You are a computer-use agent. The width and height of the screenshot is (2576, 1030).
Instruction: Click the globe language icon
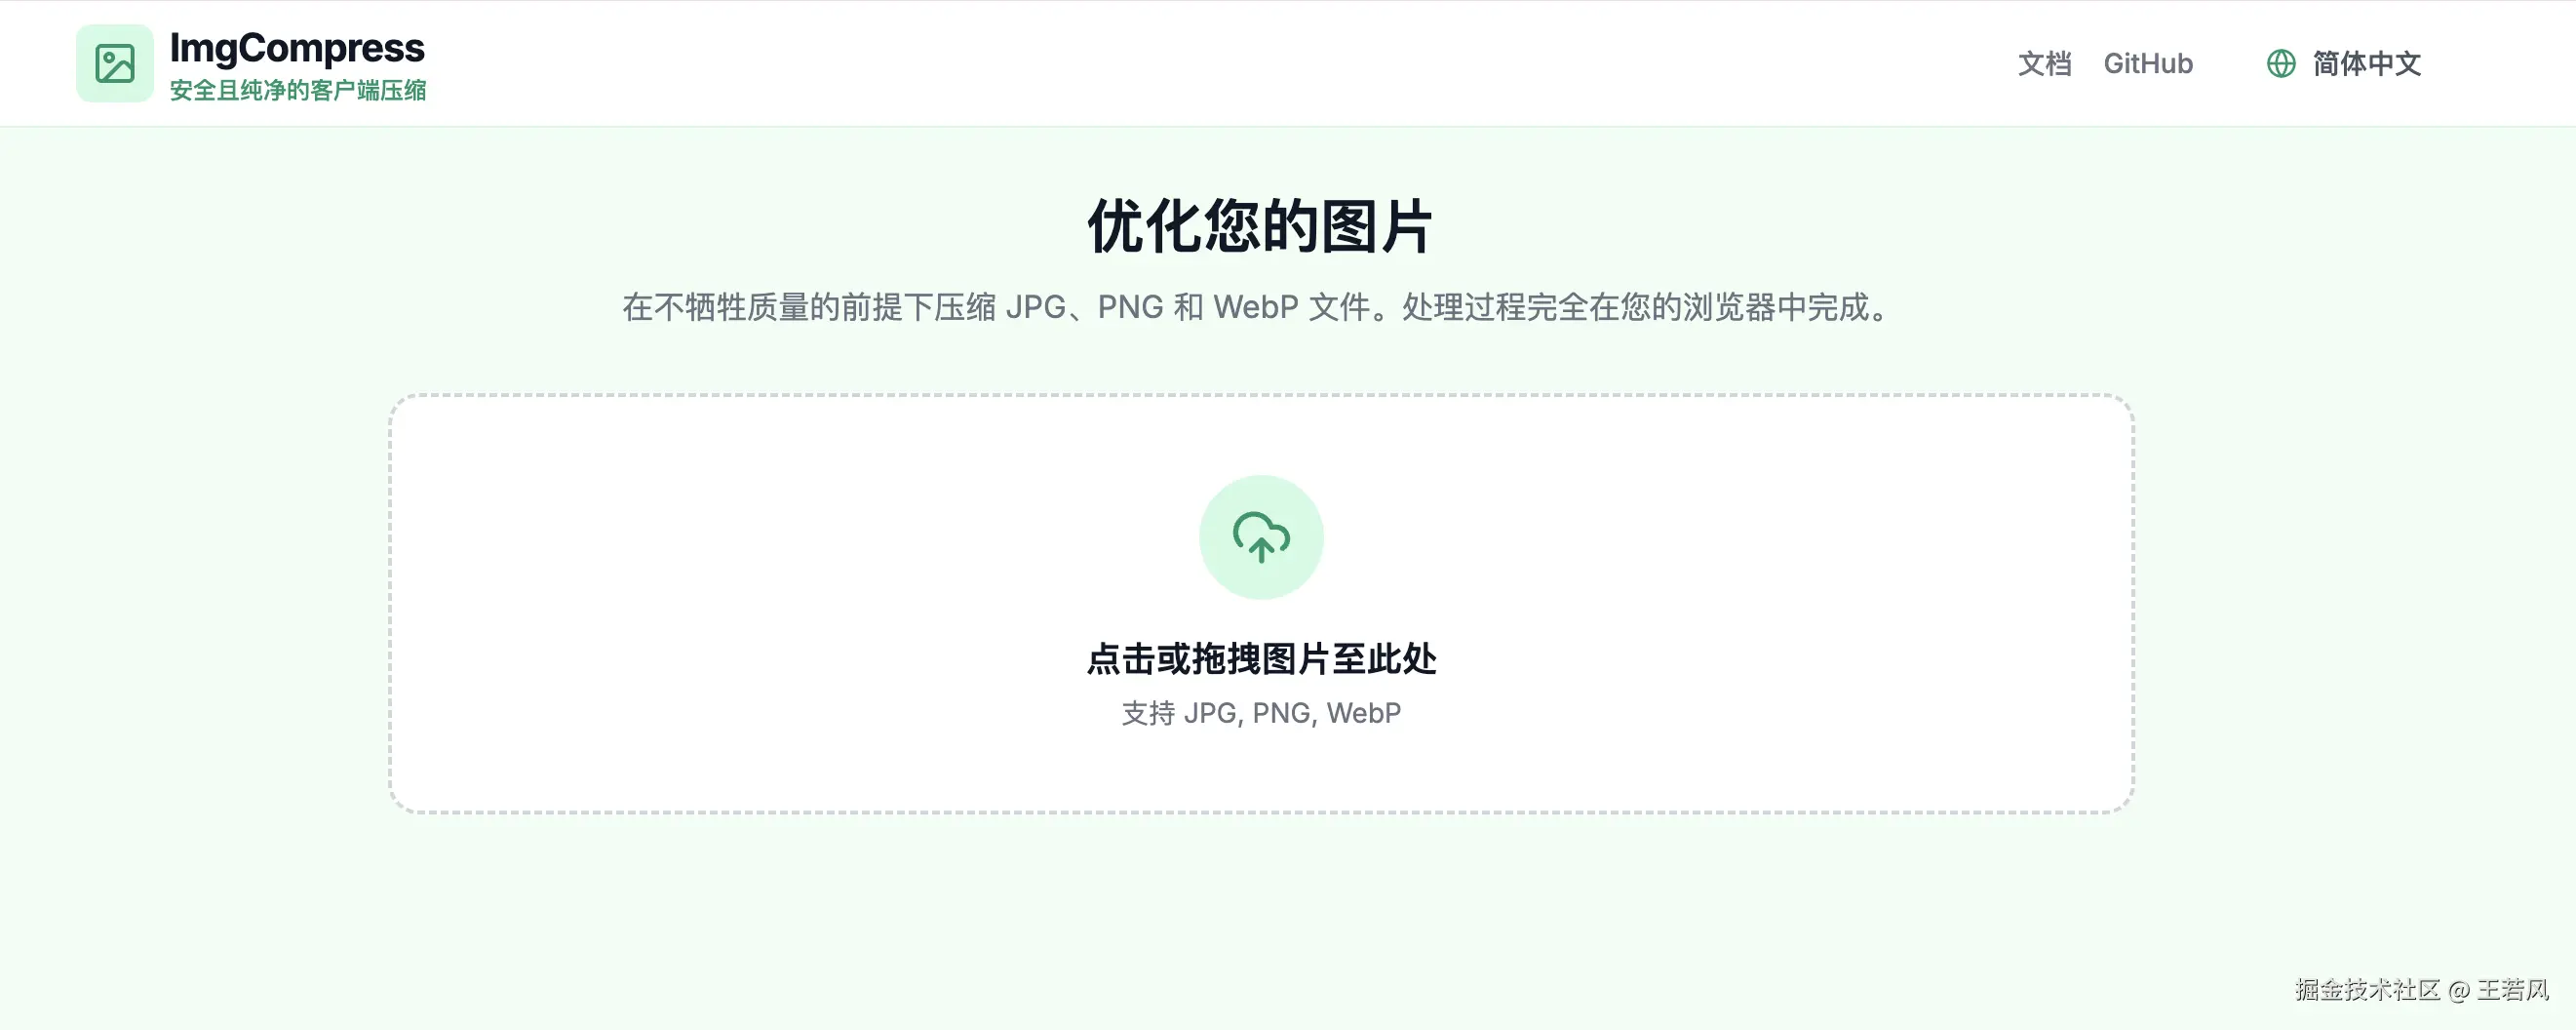tap(2281, 64)
